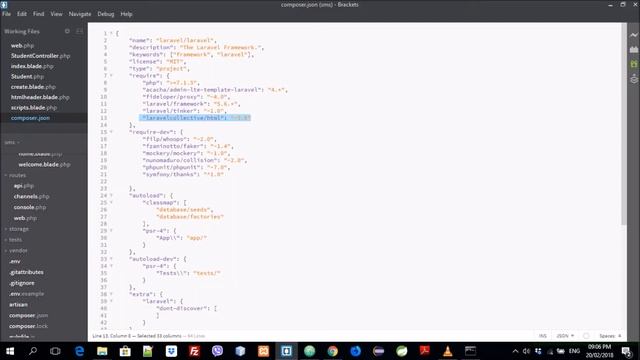Fold the autoload-dev block at line 33
Screen dimensions: 640x360
point(111,259)
